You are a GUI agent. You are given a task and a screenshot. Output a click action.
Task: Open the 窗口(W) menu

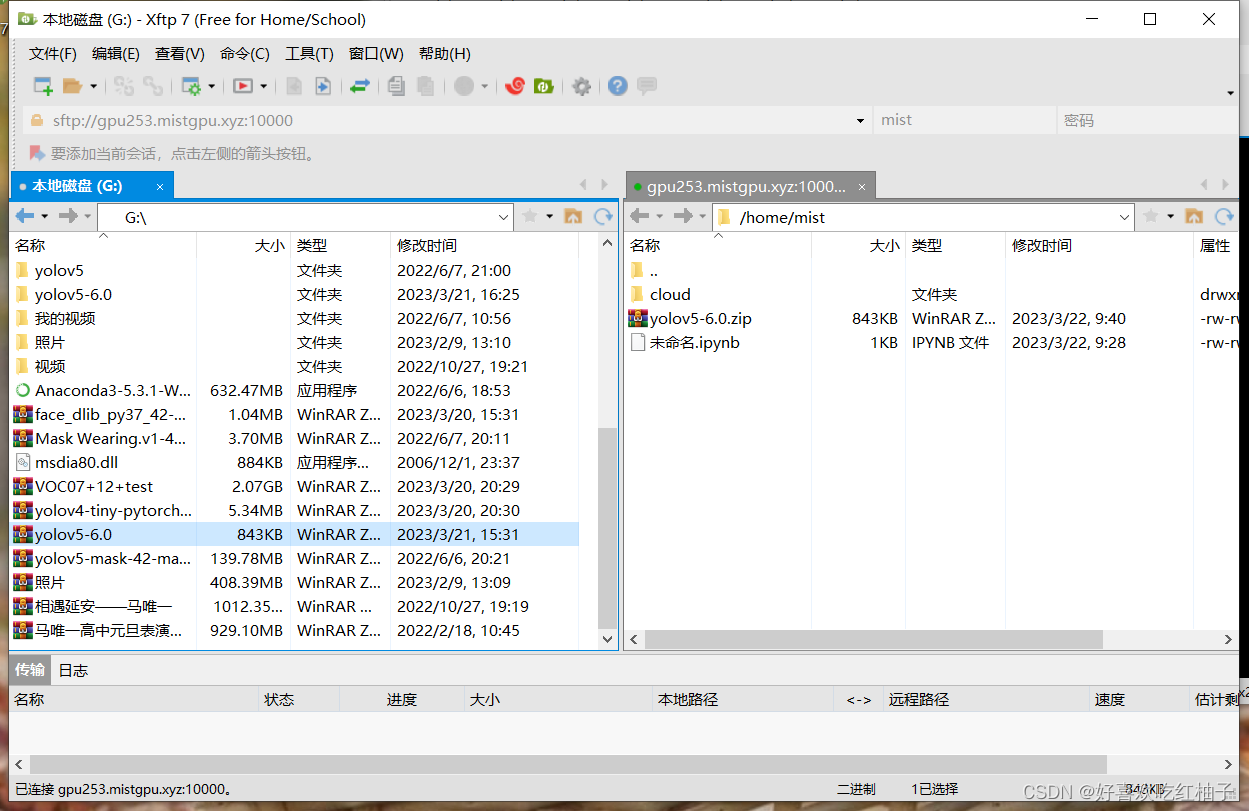coord(376,54)
